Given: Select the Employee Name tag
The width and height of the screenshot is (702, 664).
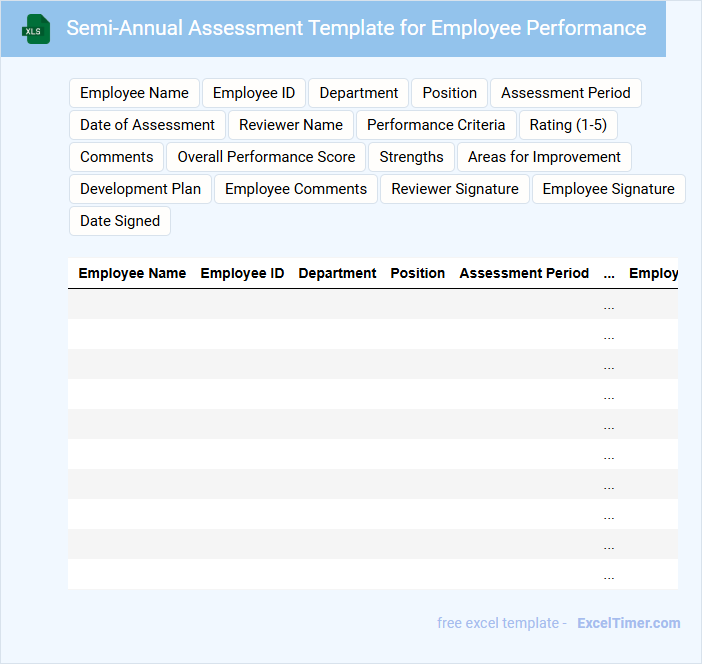Looking at the screenshot, I should pyautogui.click(x=134, y=93).
